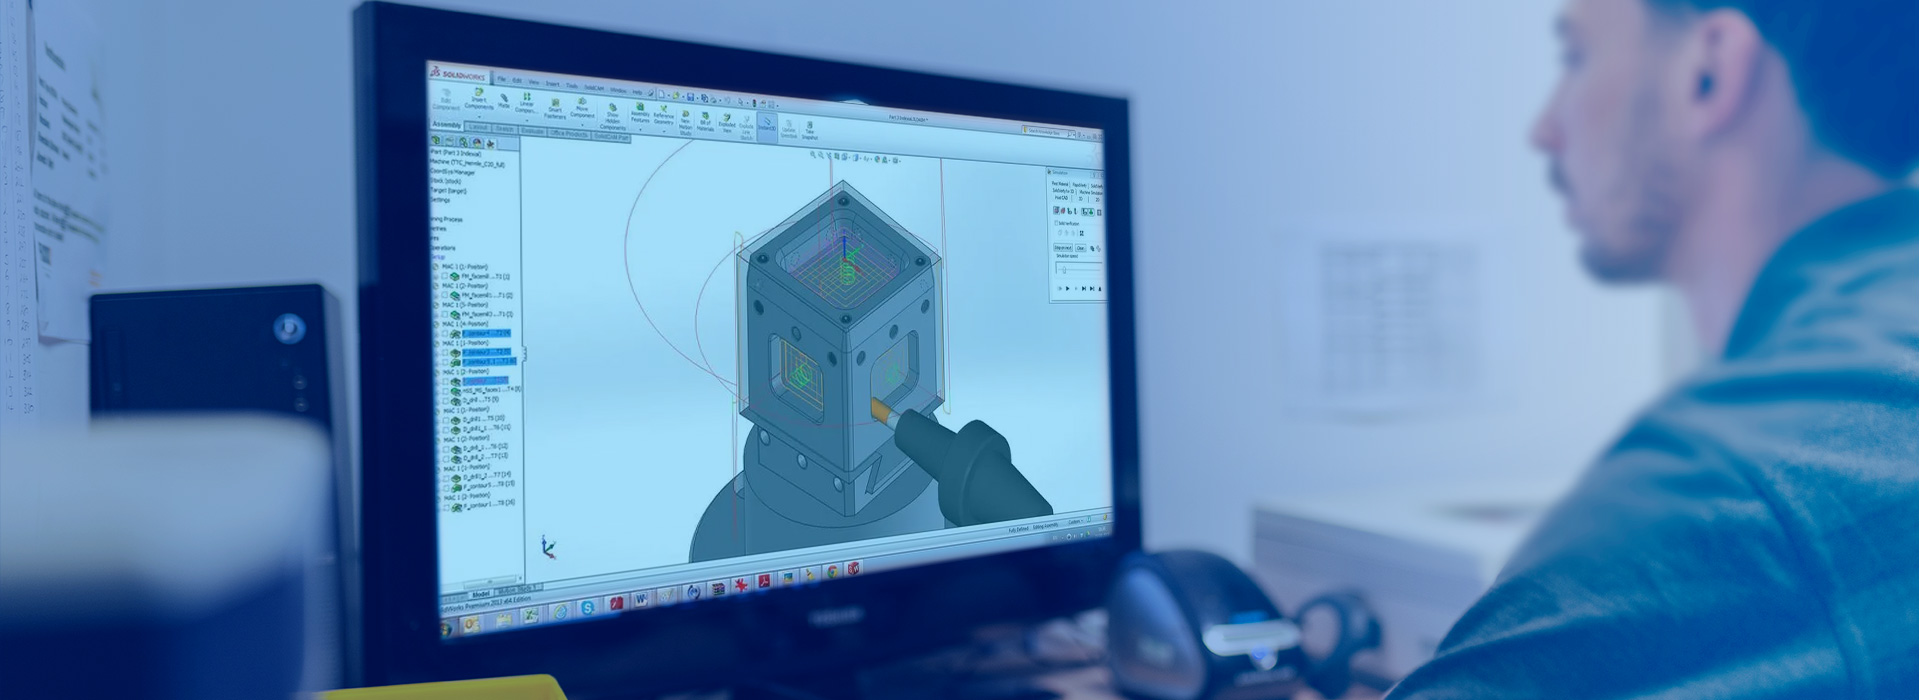Switch to the Office Products tab
This screenshot has width=1920, height=700.
pyautogui.click(x=568, y=133)
